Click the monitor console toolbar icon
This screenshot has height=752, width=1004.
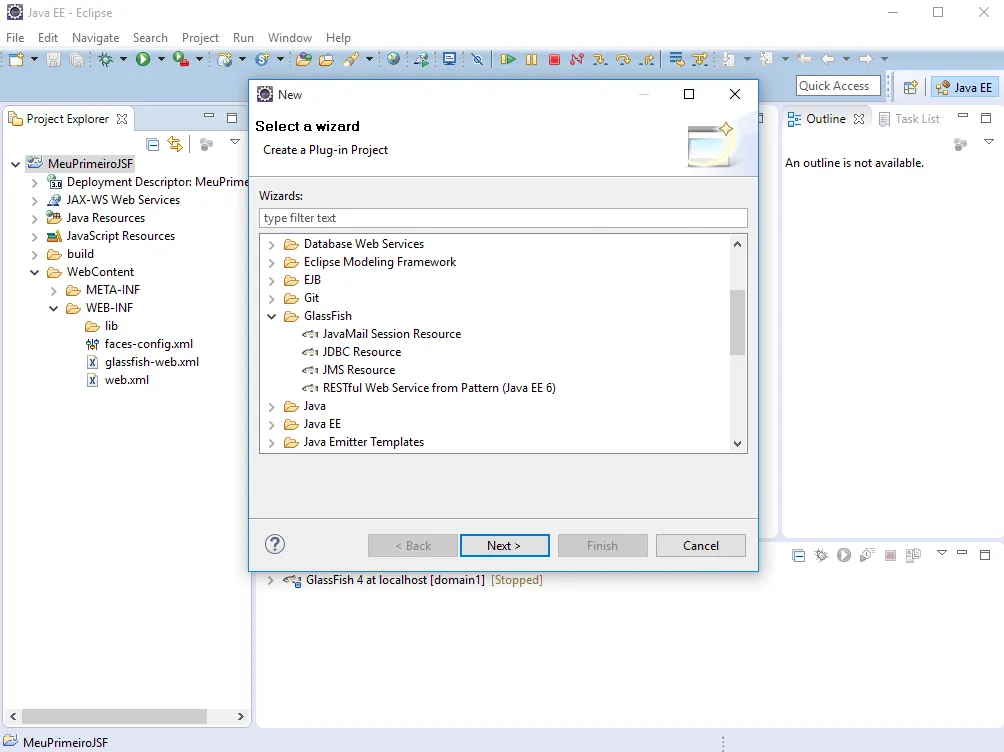tap(450, 60)
